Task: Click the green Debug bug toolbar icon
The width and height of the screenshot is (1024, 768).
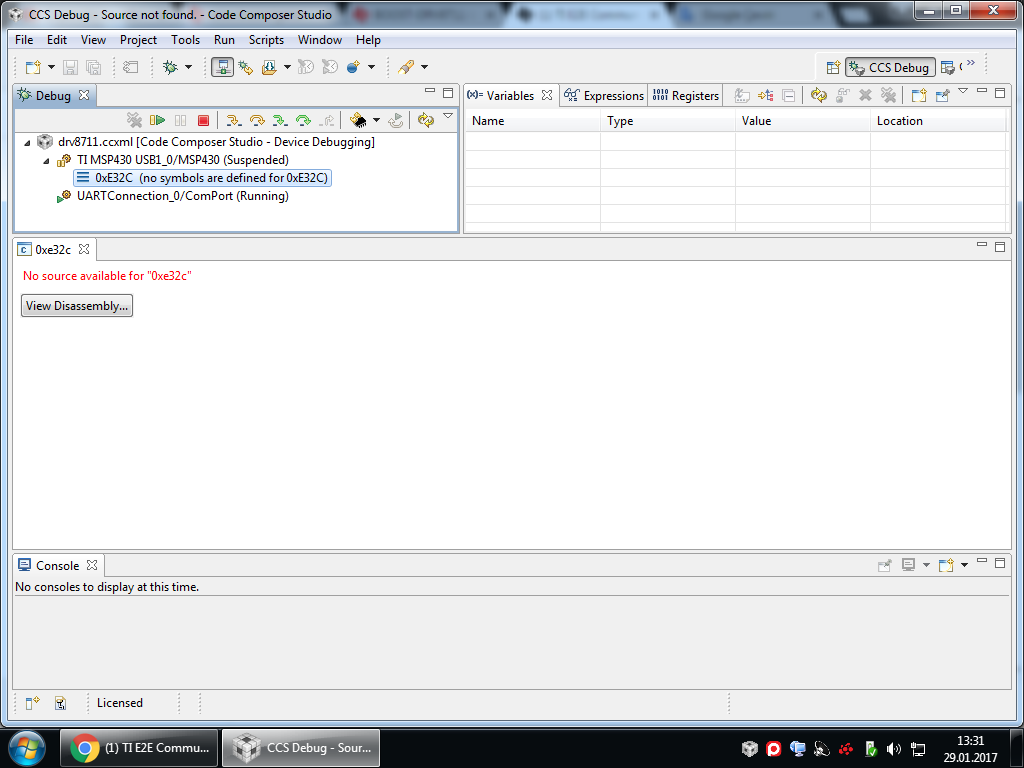Action: 170,67
